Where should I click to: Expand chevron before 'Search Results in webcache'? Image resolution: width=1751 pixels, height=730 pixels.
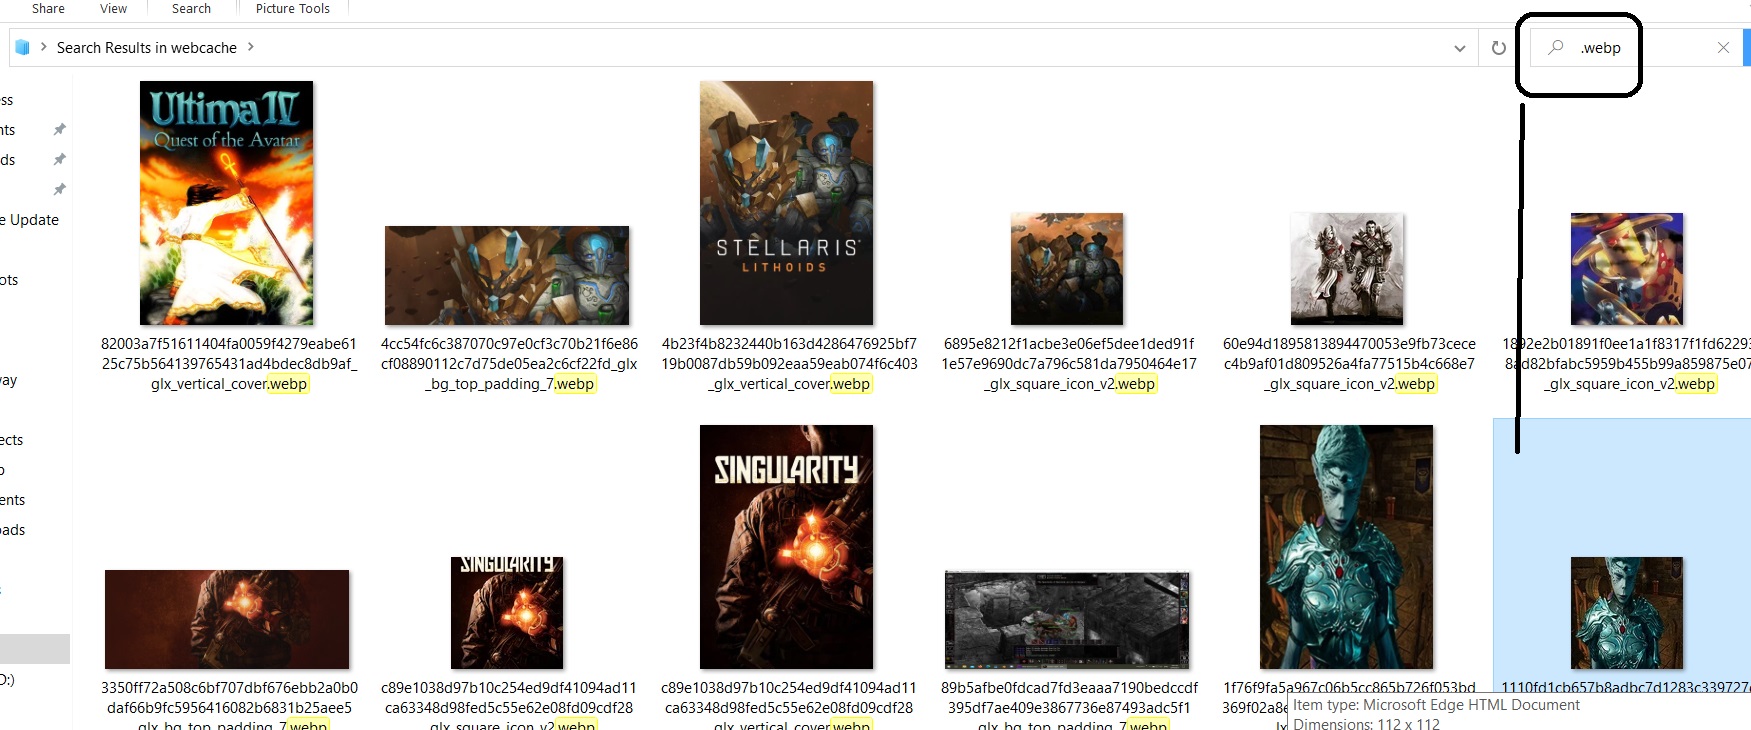pos(44,47)
